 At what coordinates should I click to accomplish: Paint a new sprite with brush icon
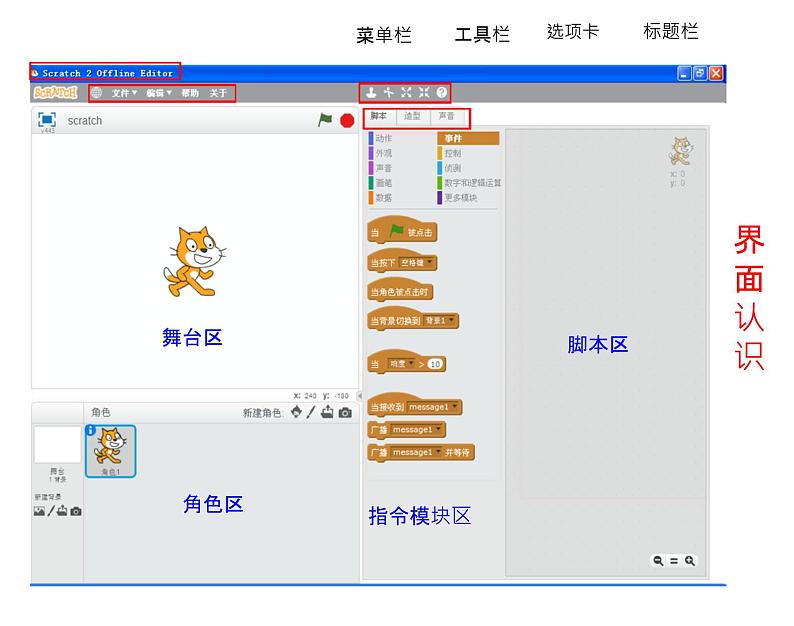click(x=311, y=412)
